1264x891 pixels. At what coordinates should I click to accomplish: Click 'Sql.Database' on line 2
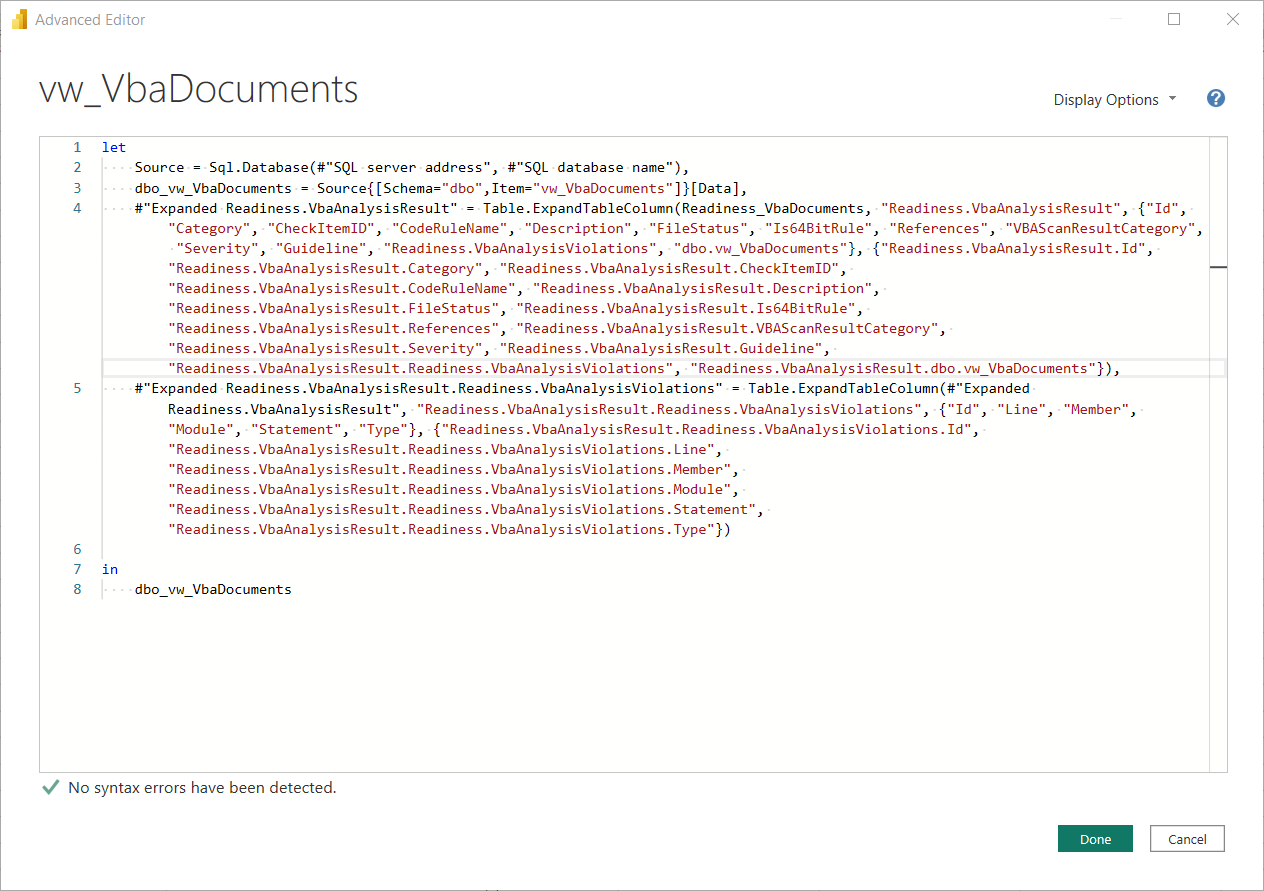tap(259, 167)
